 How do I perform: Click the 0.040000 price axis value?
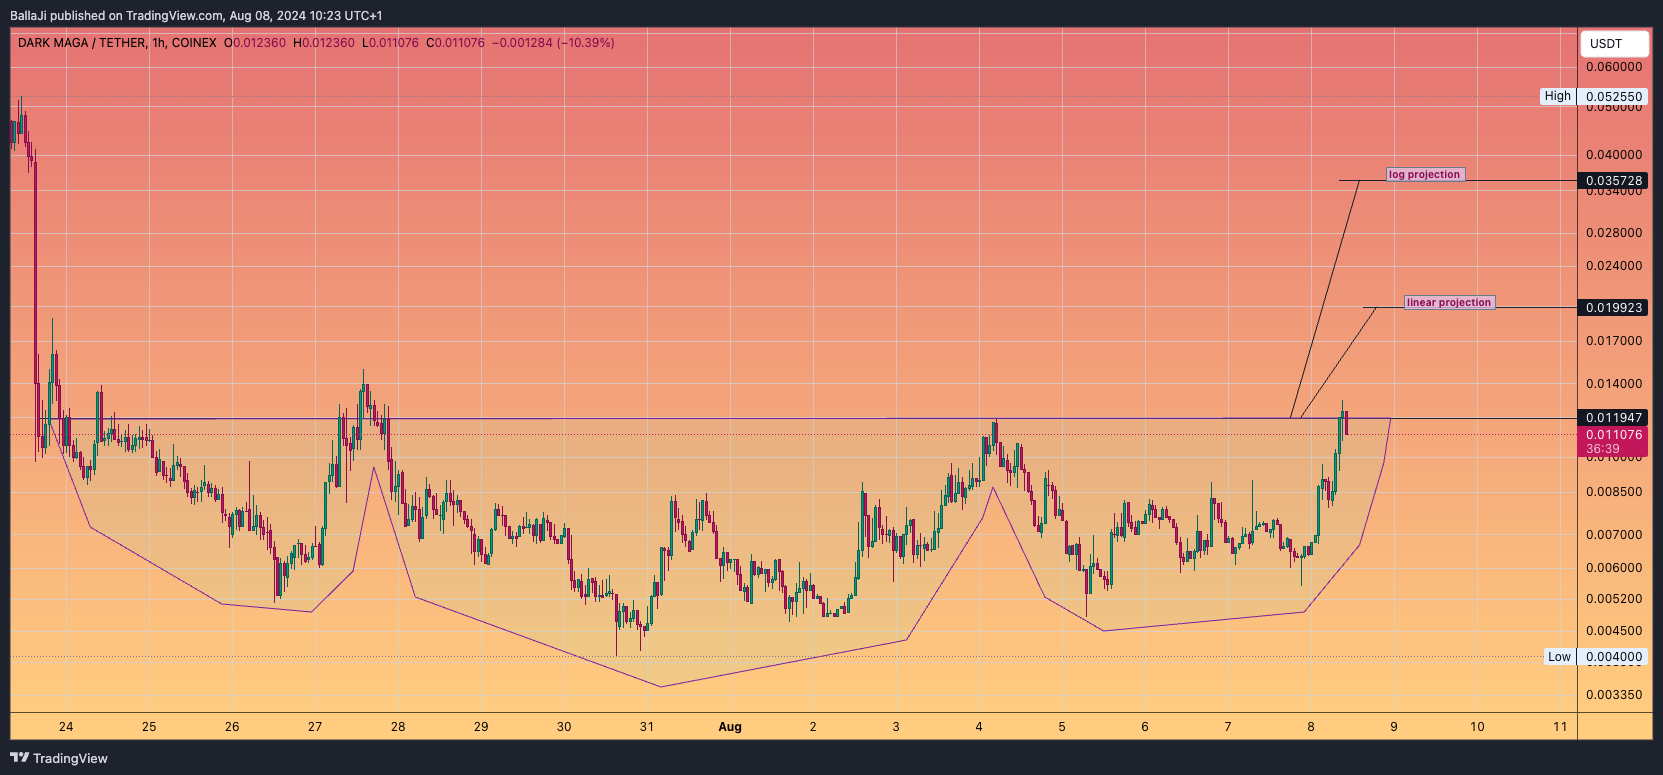1614,155
